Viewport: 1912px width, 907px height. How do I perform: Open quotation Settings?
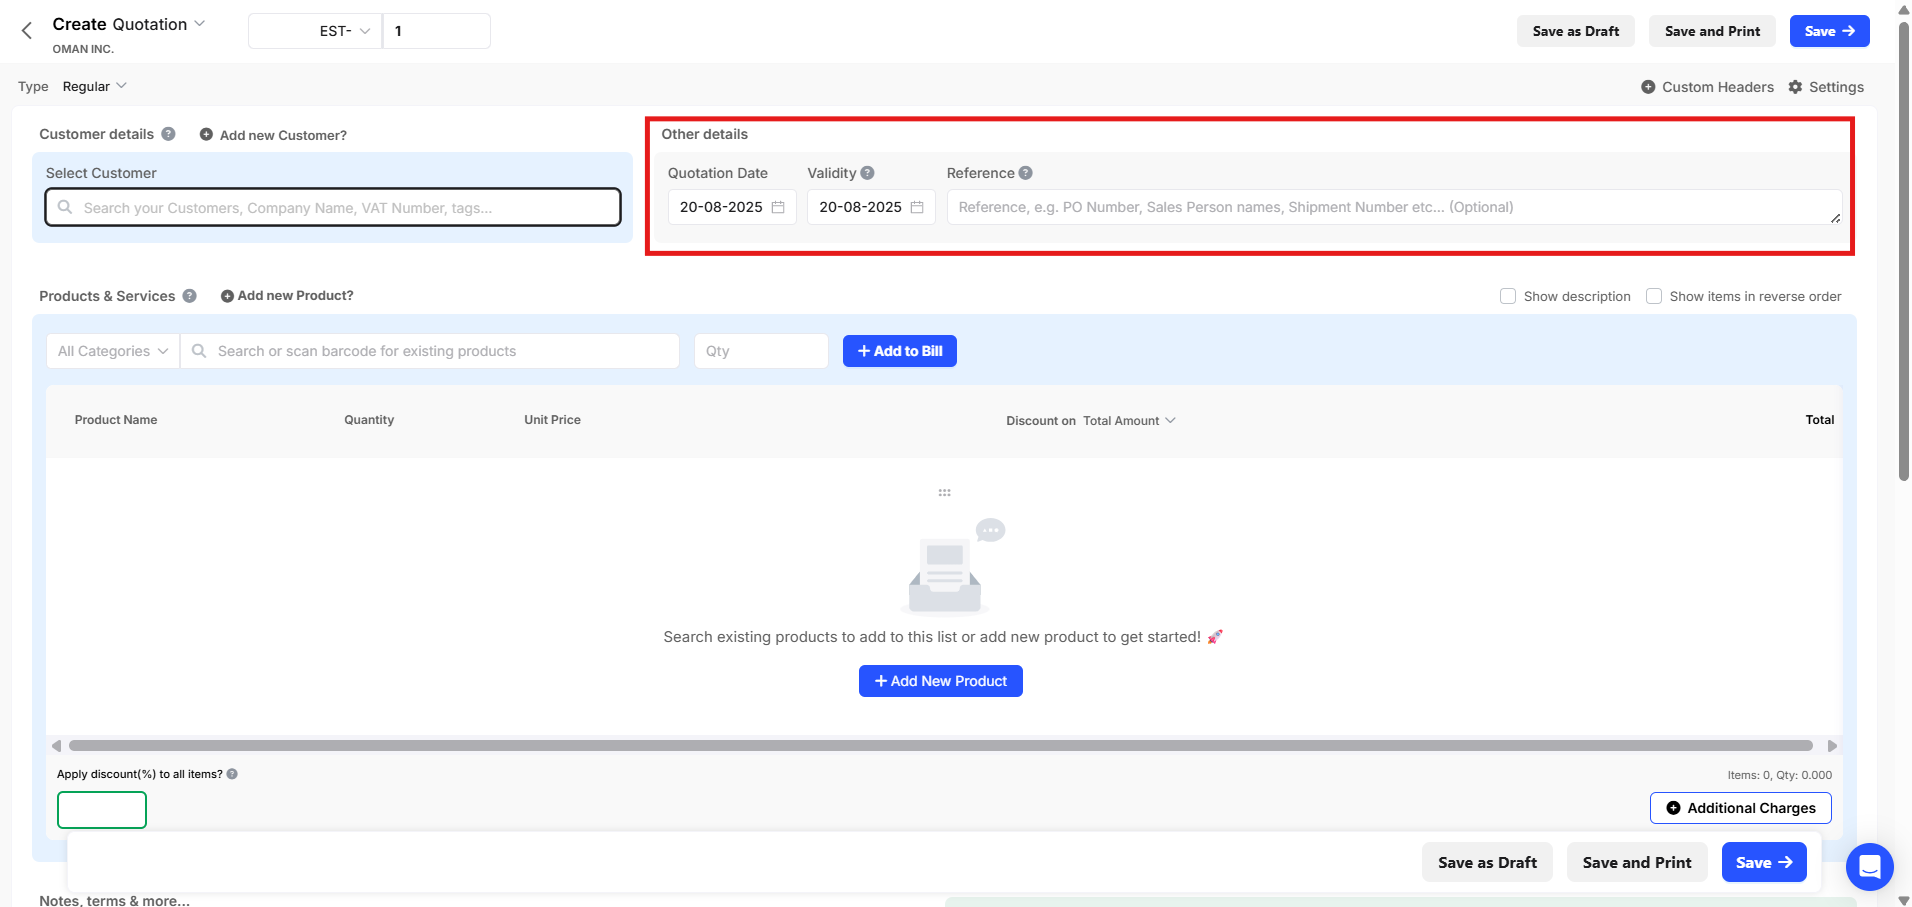coord(1826,87)
